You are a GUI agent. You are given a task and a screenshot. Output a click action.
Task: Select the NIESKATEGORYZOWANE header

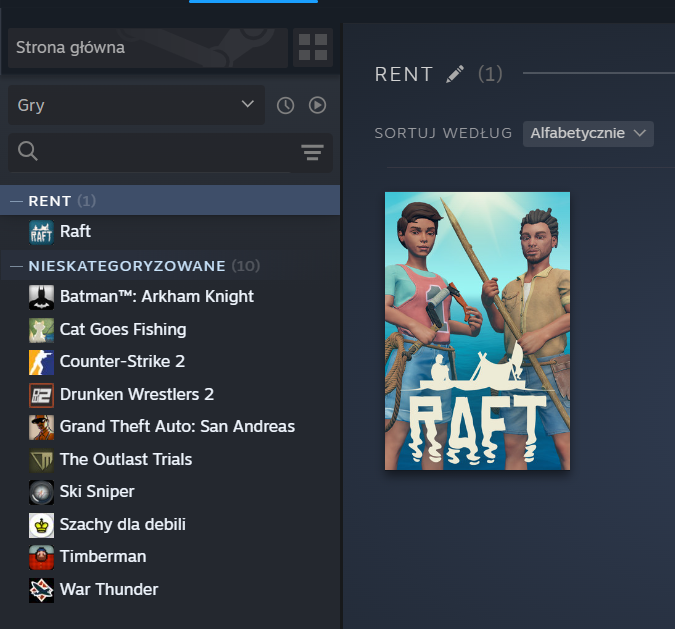pyautogui.click(x=170, y=266)
